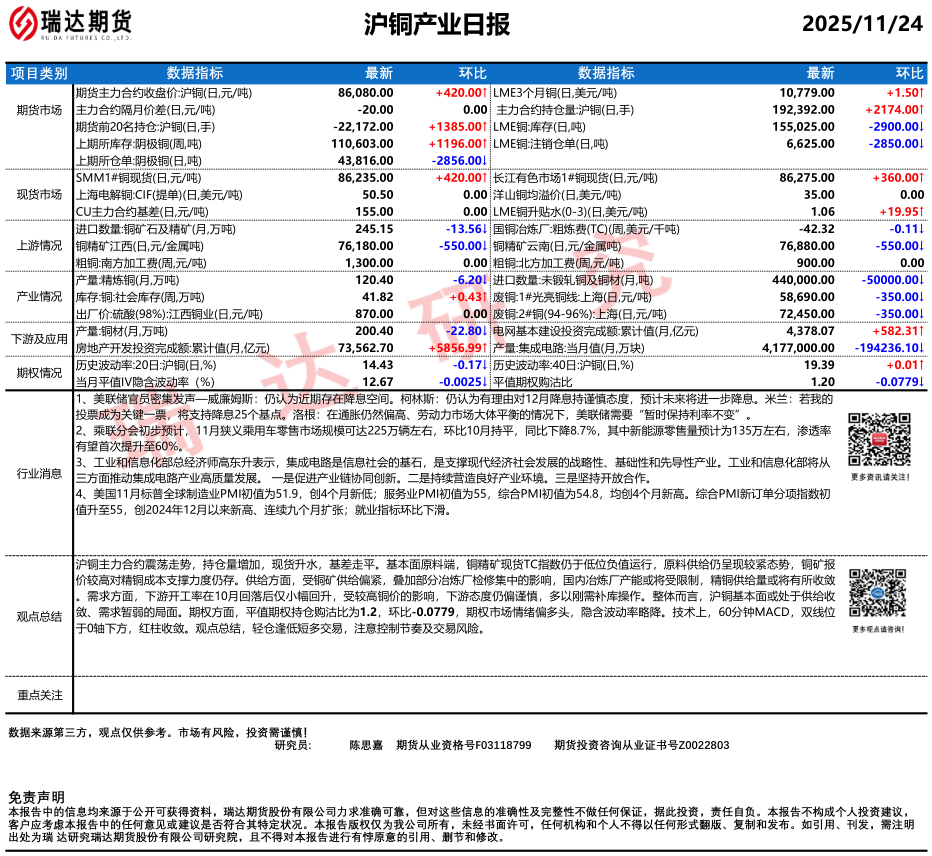Click the 行业消息 section label

pyautogui.click(x=39, y=474)
